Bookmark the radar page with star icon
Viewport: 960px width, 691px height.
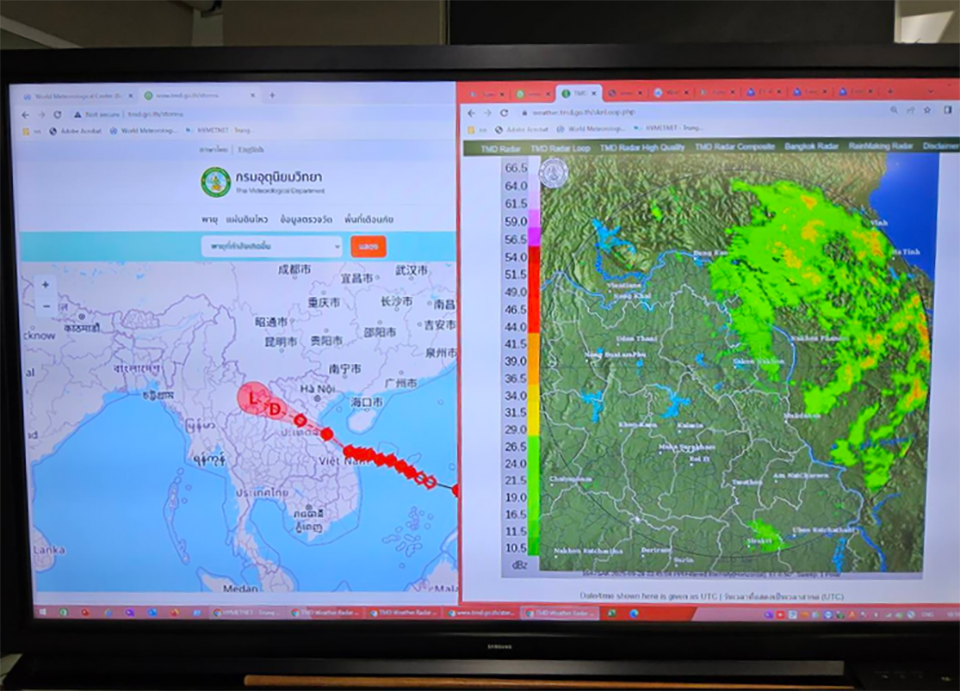point(927,111)
